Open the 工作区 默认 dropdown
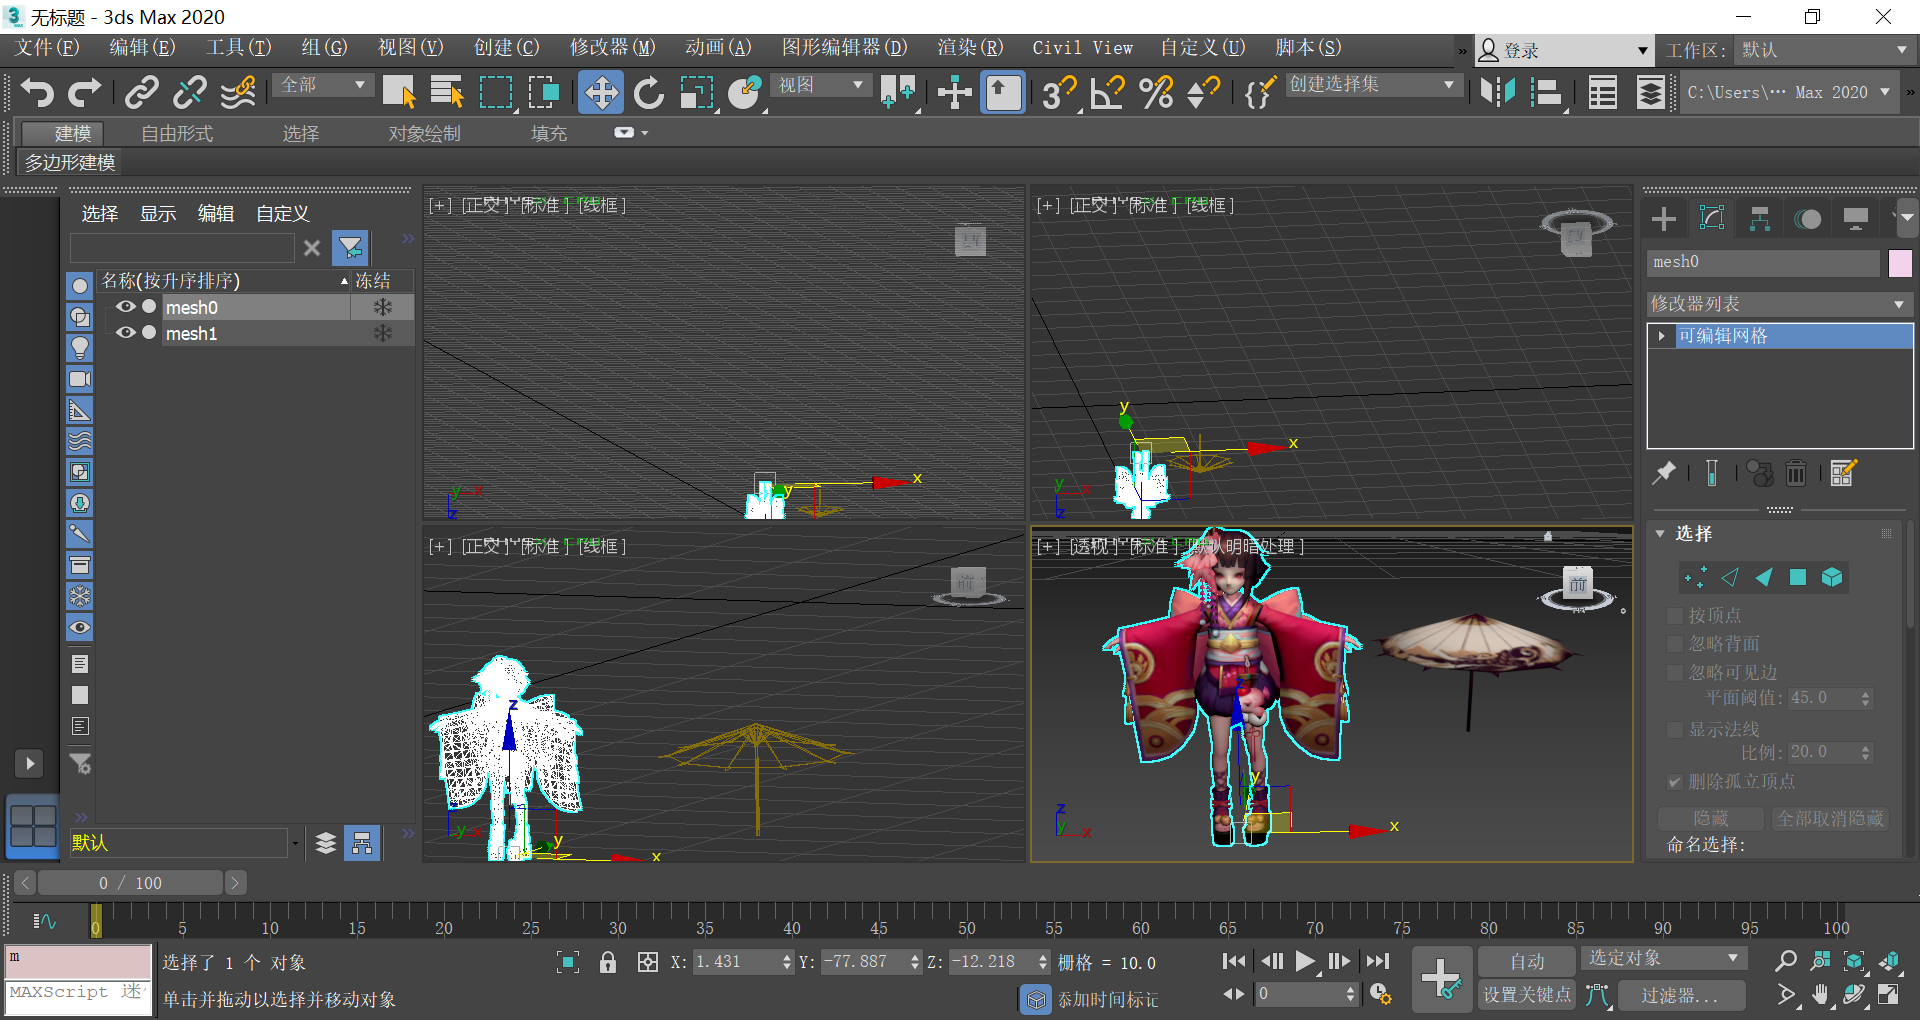Screen dimensions: 1920x1020 coord(1825,50)
